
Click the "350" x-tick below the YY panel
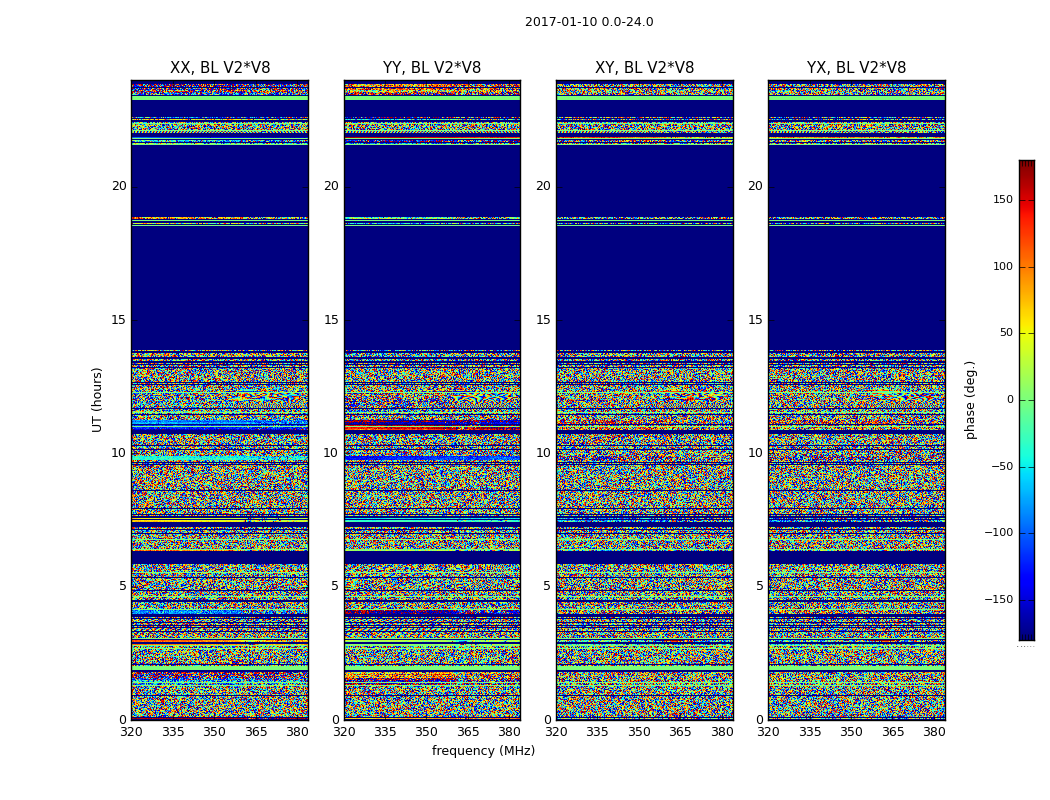point(427,732)
